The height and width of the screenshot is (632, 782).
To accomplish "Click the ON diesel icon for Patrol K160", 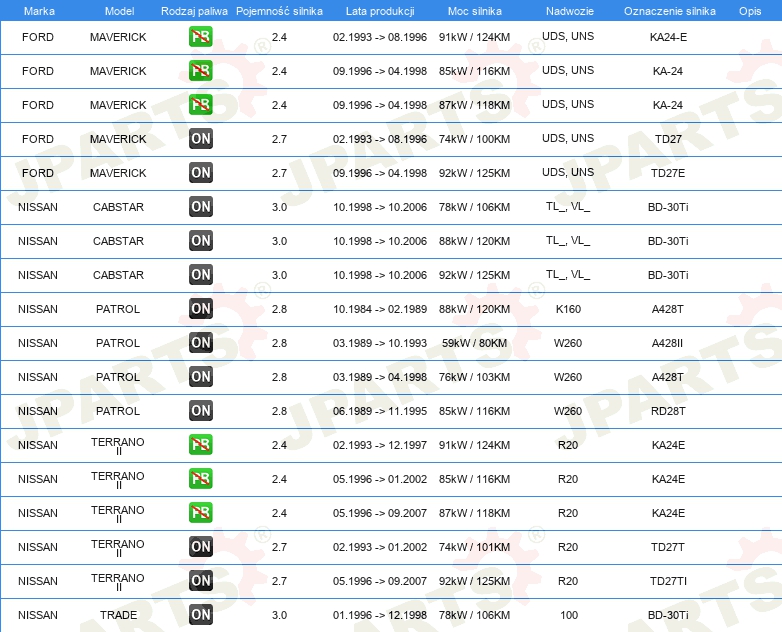I will point(200,309).
